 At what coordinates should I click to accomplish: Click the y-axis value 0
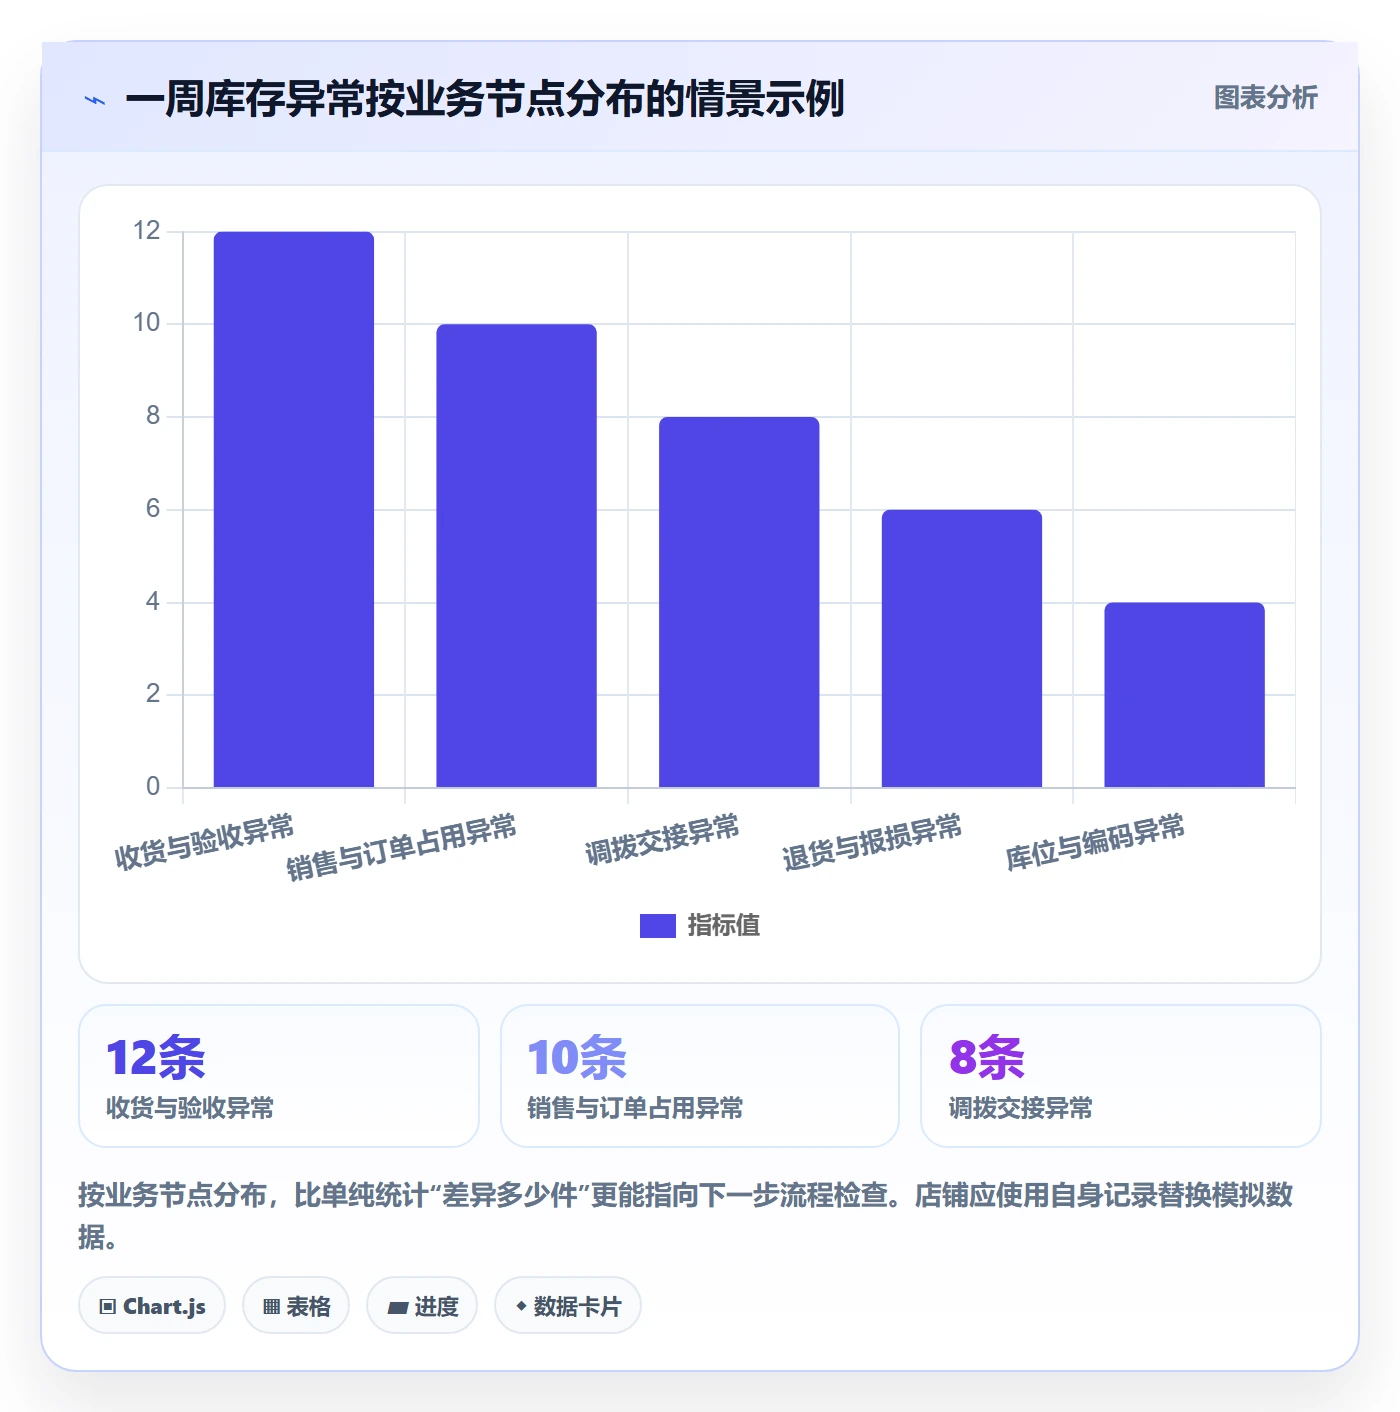tap(153, 787)
